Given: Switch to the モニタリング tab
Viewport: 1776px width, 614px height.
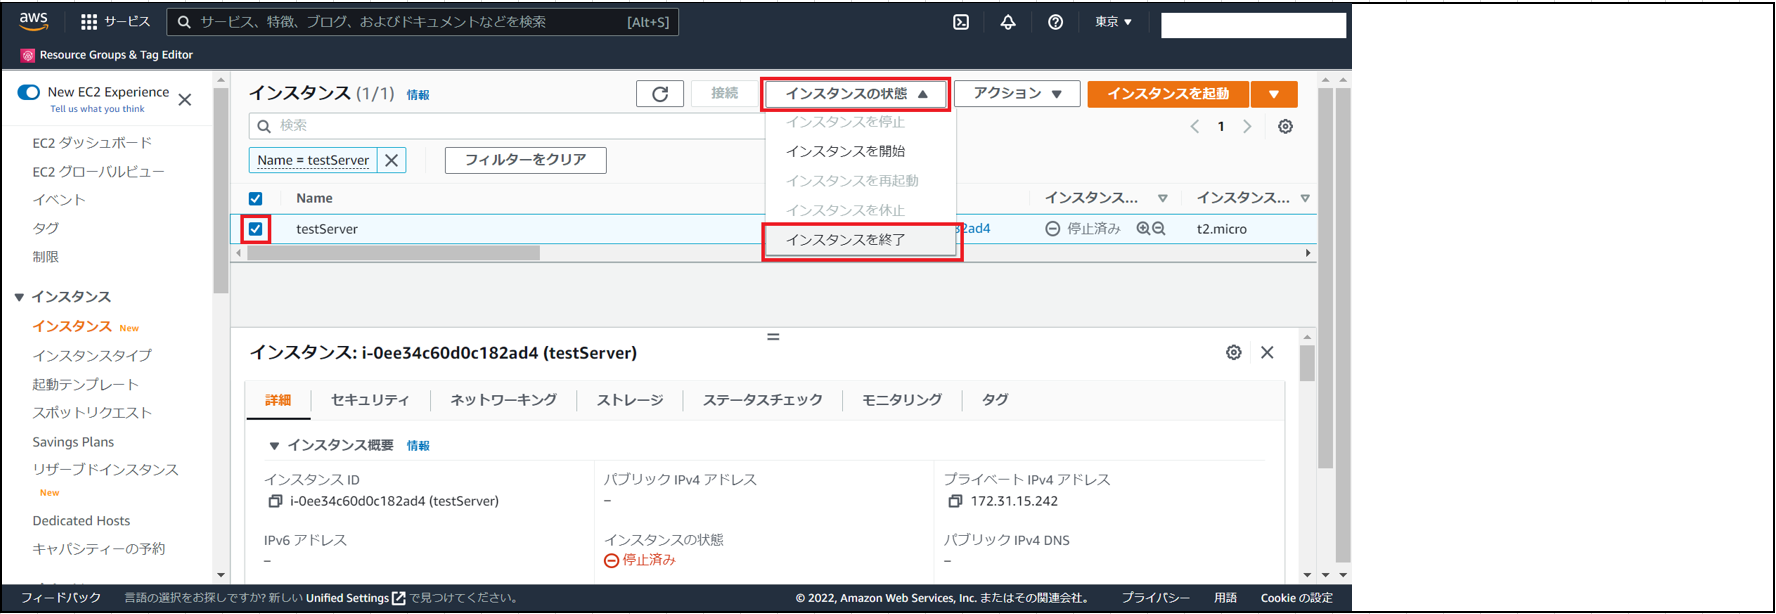Looking at the screenshot, I should click(902, 400).
